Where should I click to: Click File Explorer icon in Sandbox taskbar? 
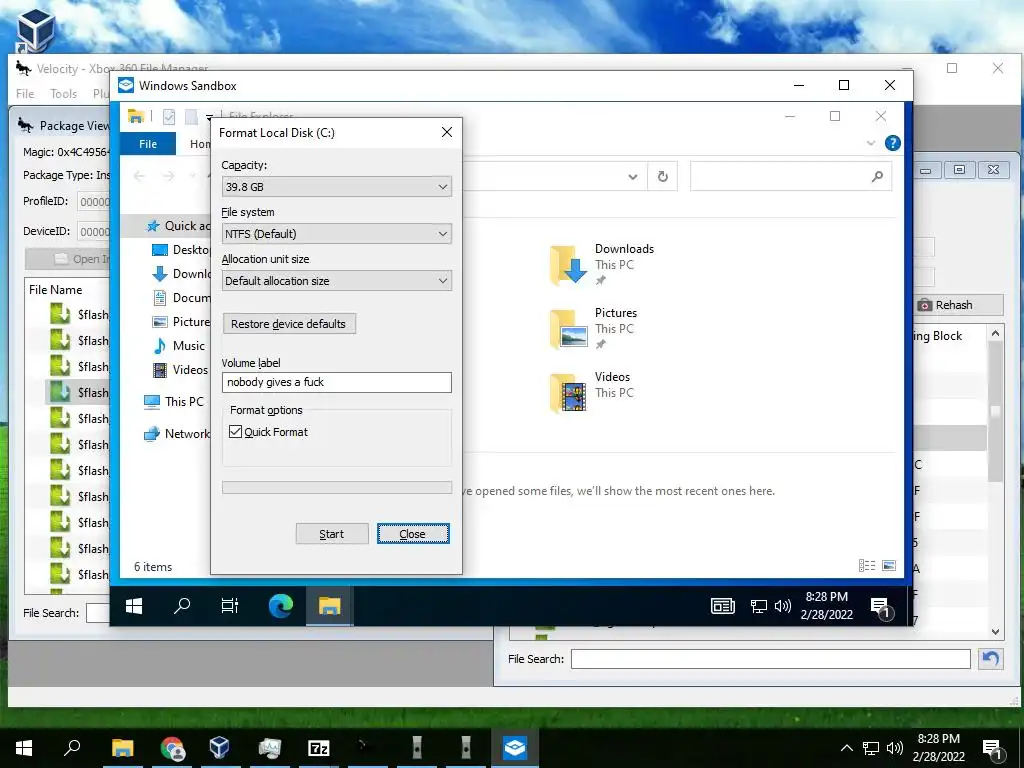tap(329, 606)
